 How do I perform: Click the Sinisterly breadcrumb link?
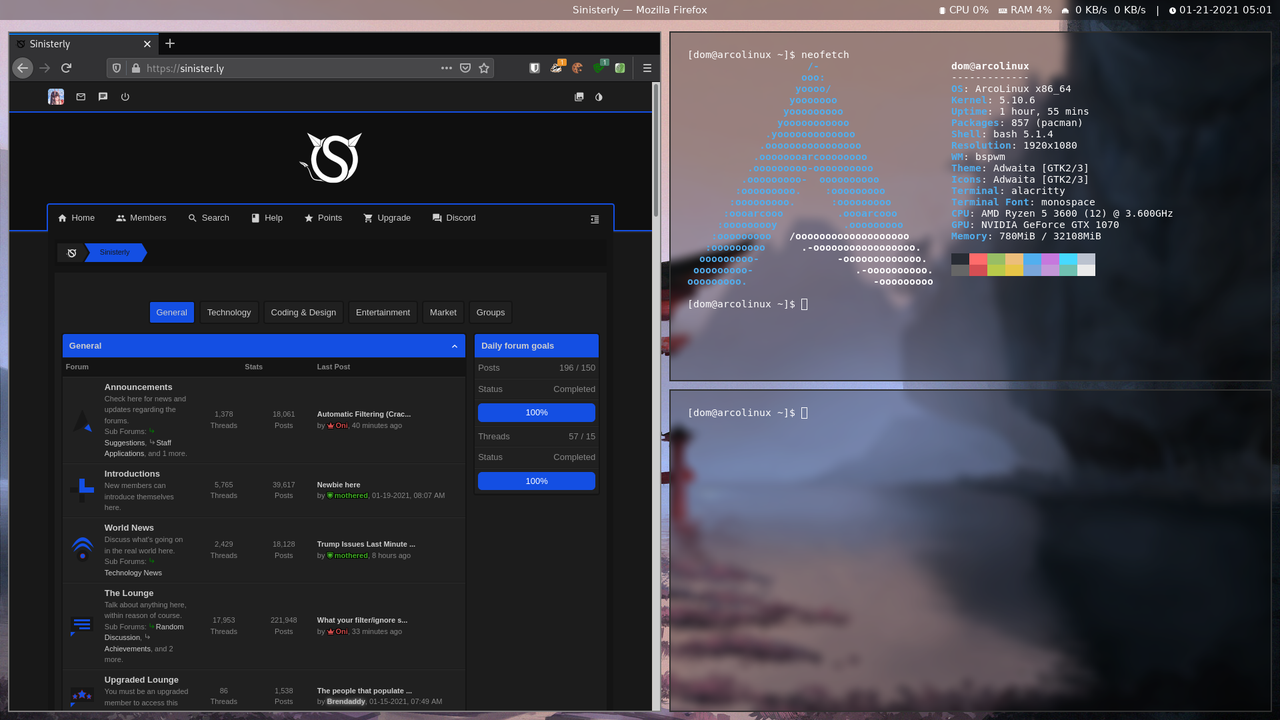pyautogui.click(x=115, y=253)
